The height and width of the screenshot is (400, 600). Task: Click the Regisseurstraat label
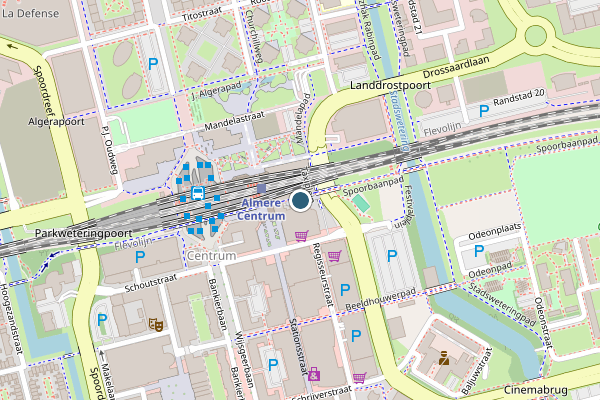coord(323,275)
